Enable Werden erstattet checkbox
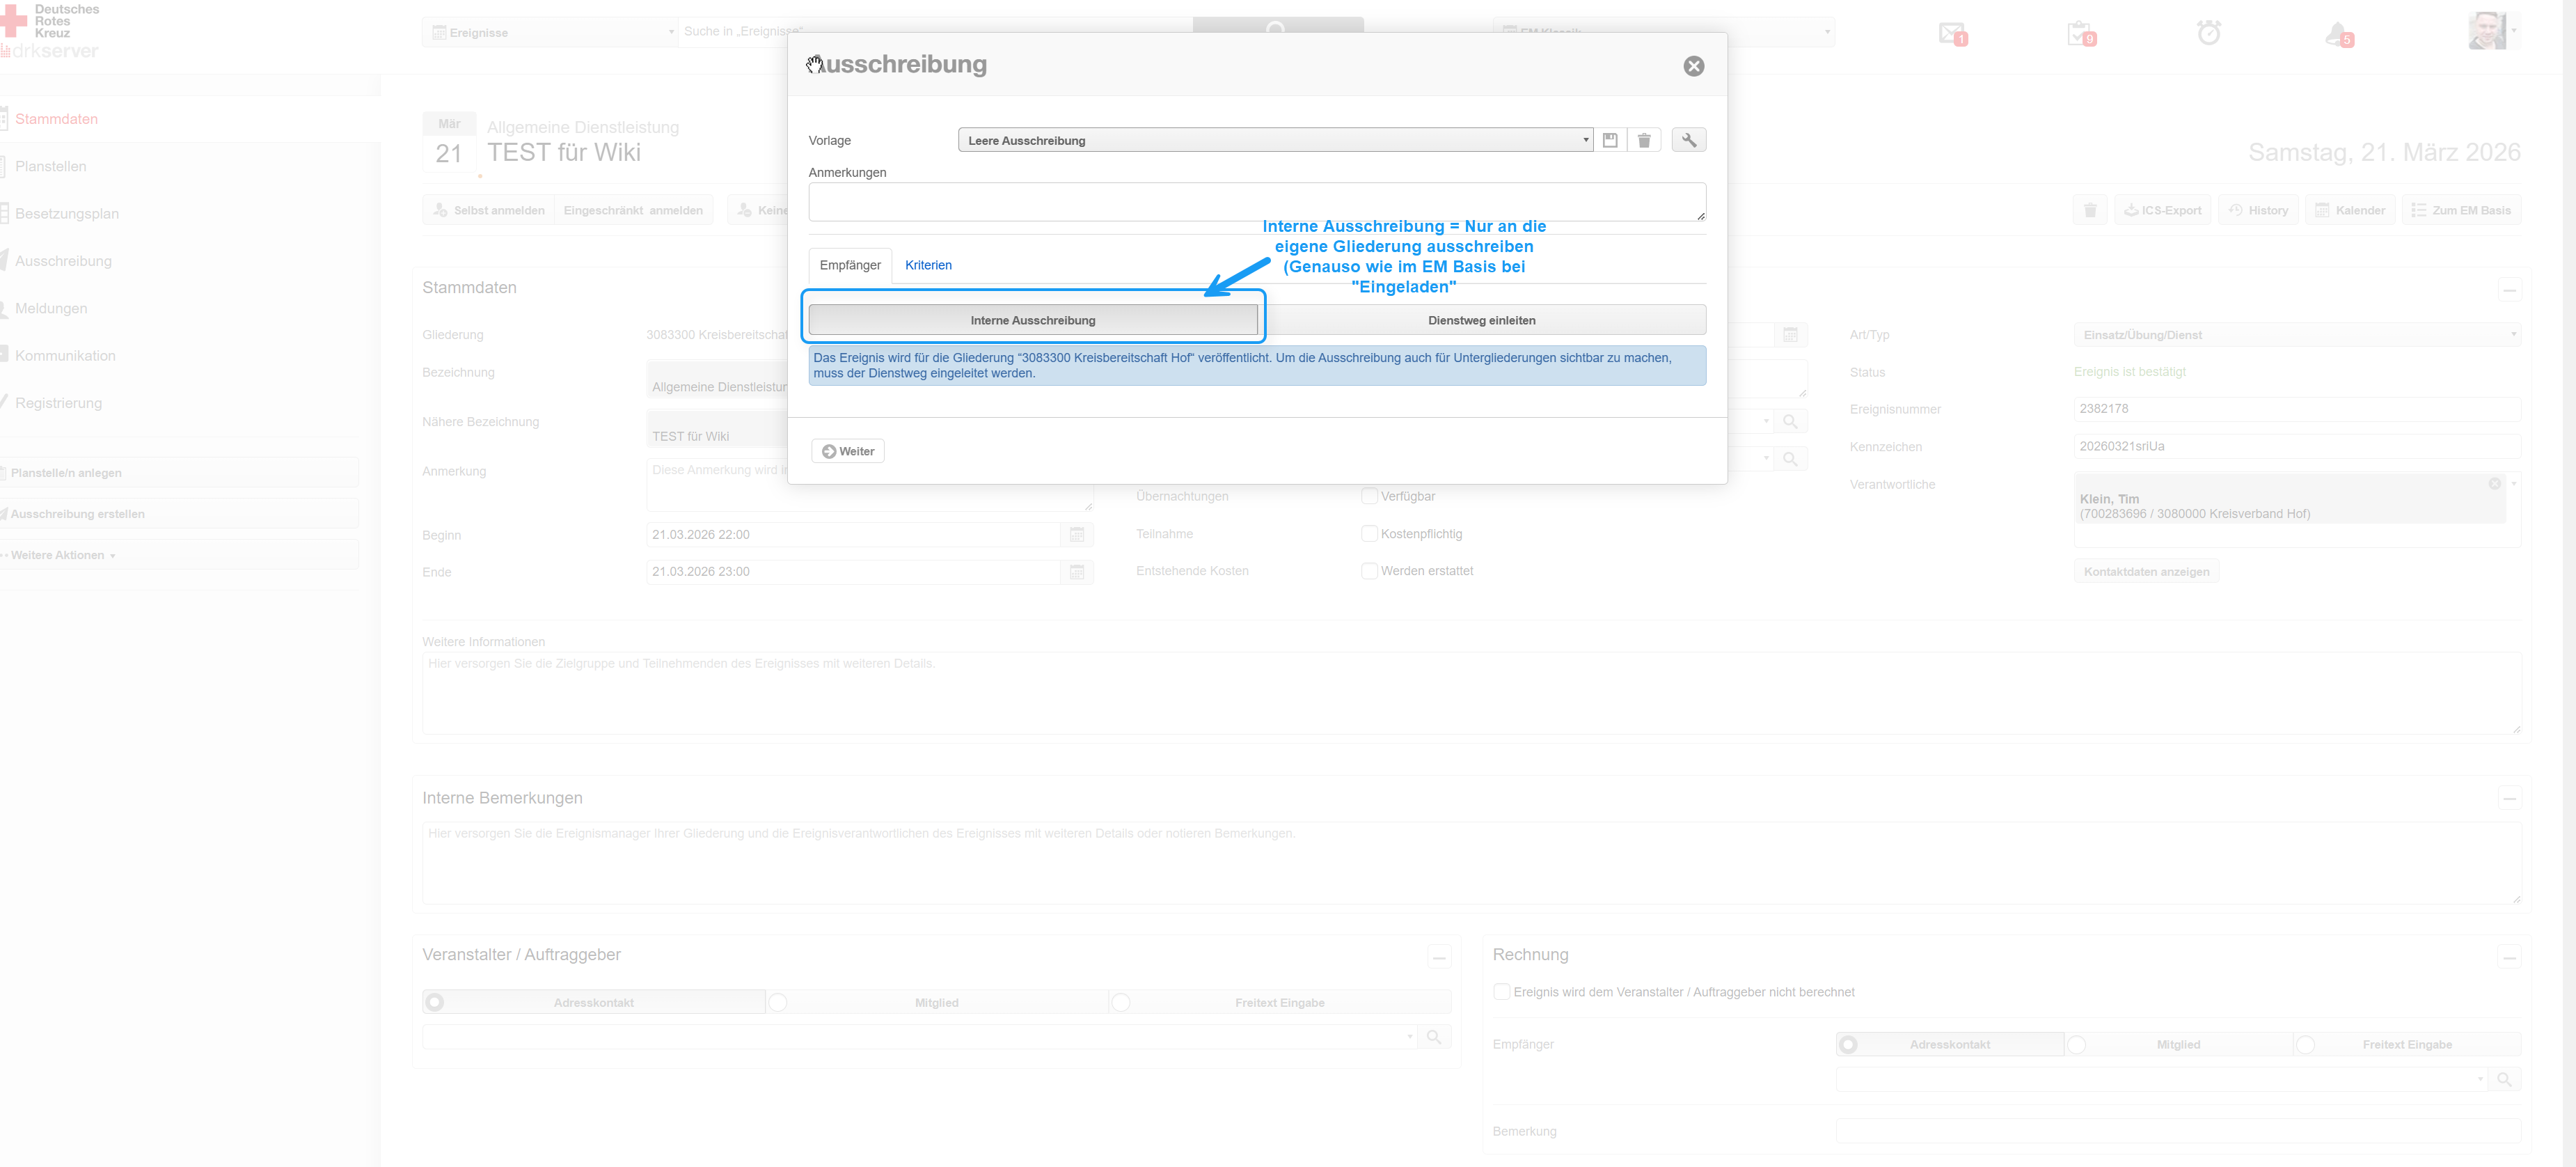Screen dimensions: 2576x1167 pyautogui.click(x=1369, y=571)
